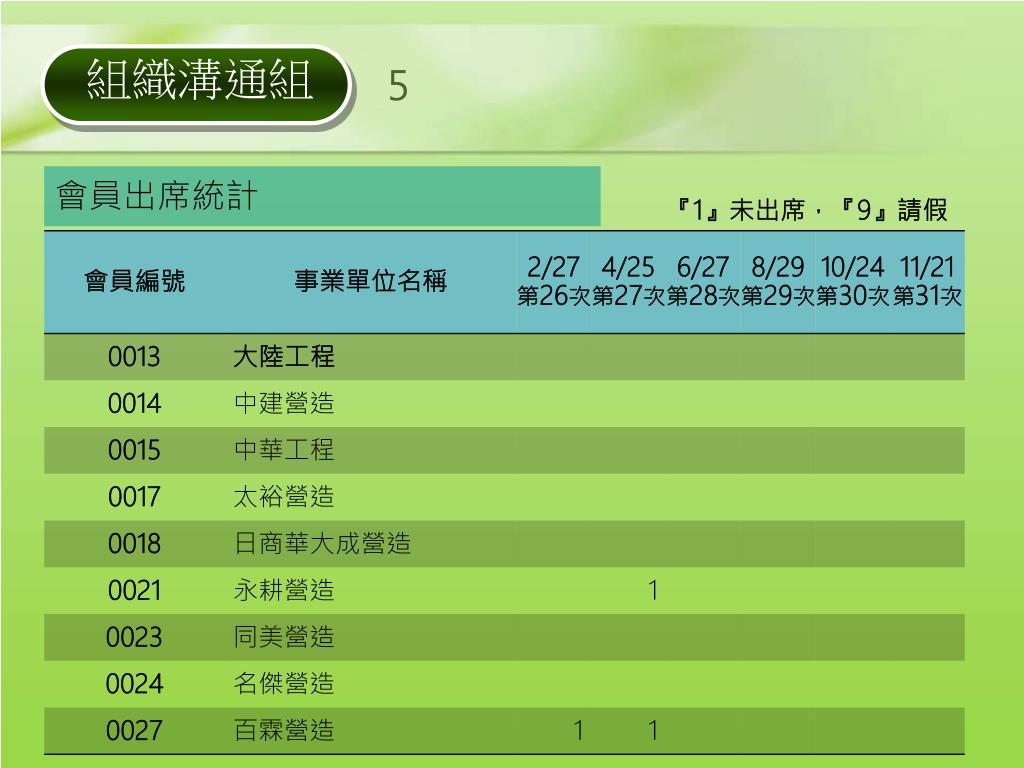The width and height of the screenshot is (1024, 768).
Task: Select the 中華工程 cell
Action: tap(284, 451)
